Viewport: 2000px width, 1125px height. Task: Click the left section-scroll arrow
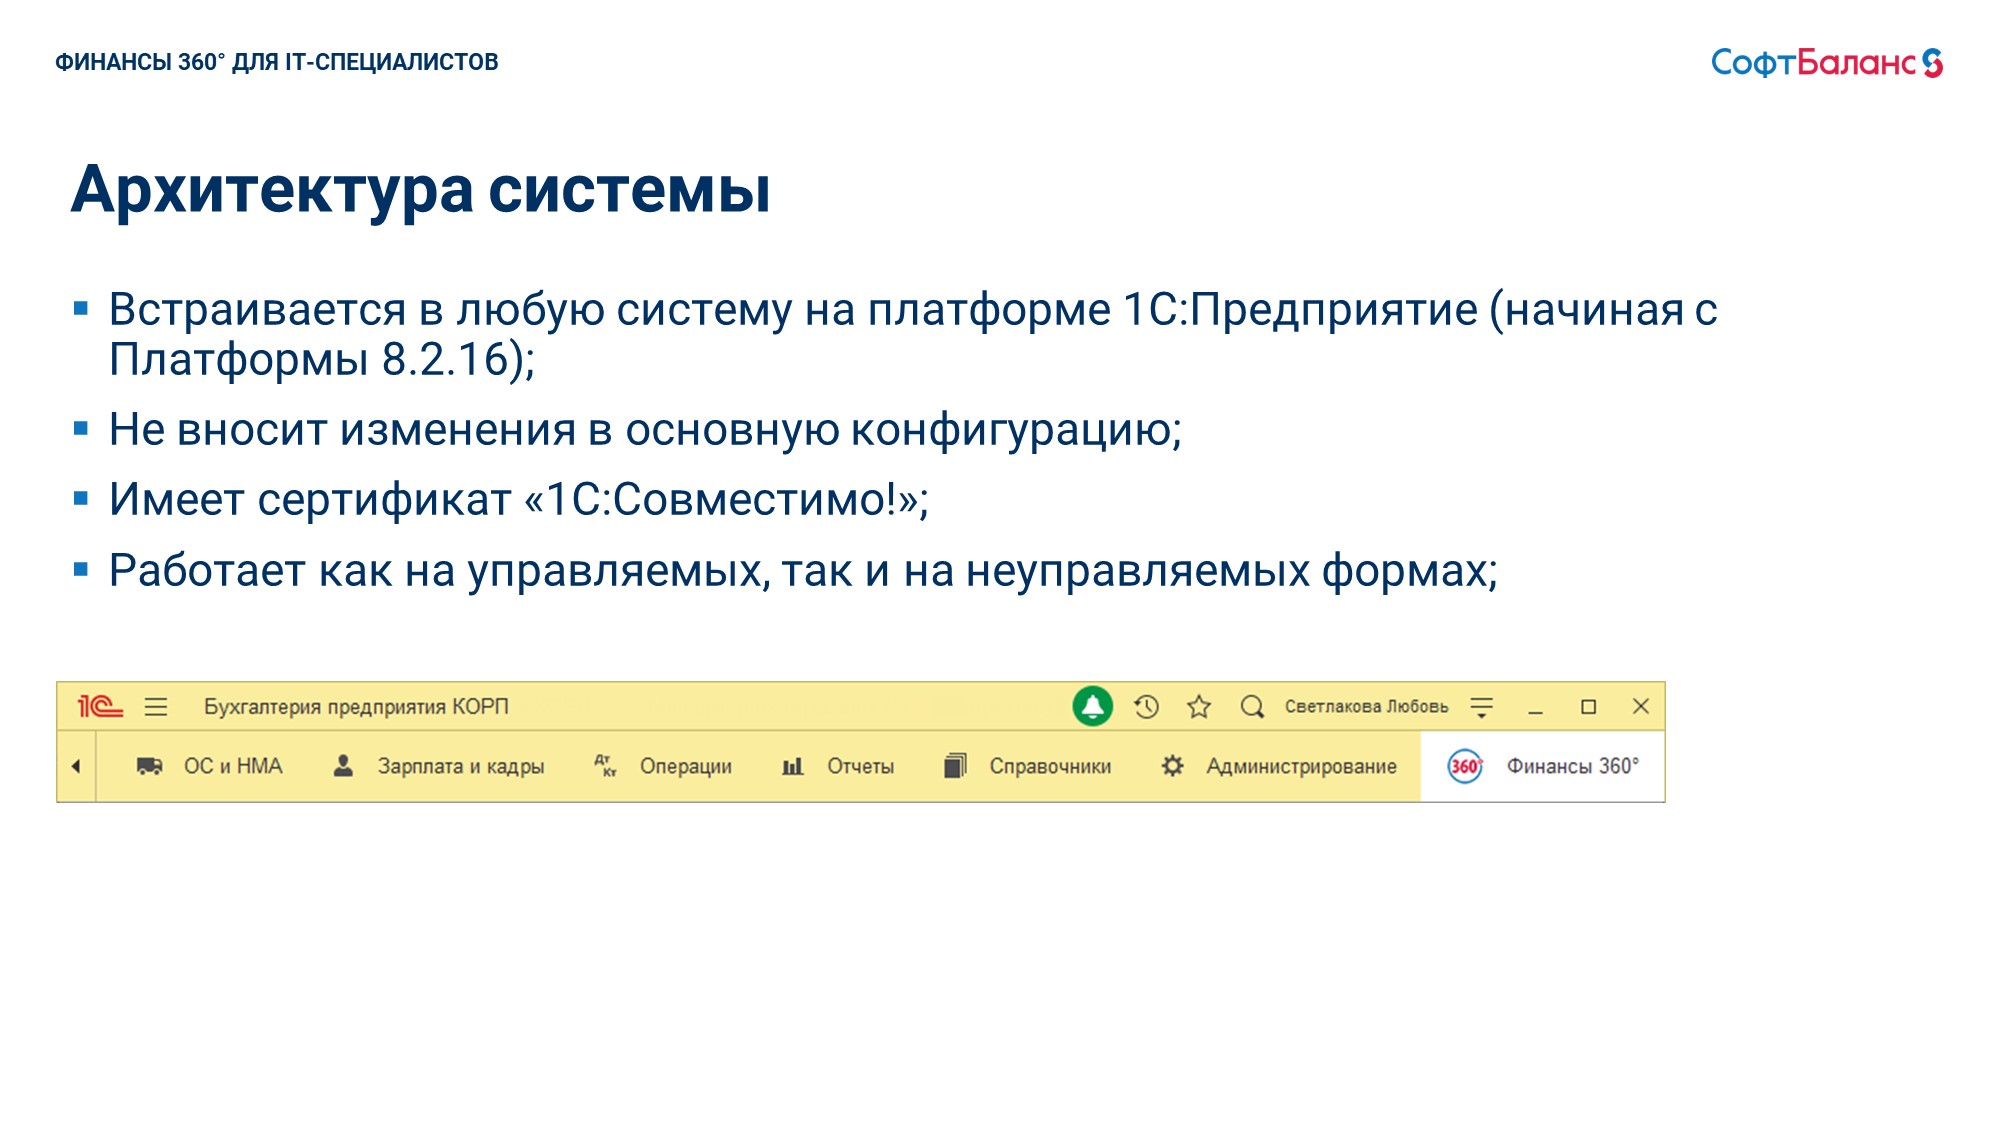[76, 767]
